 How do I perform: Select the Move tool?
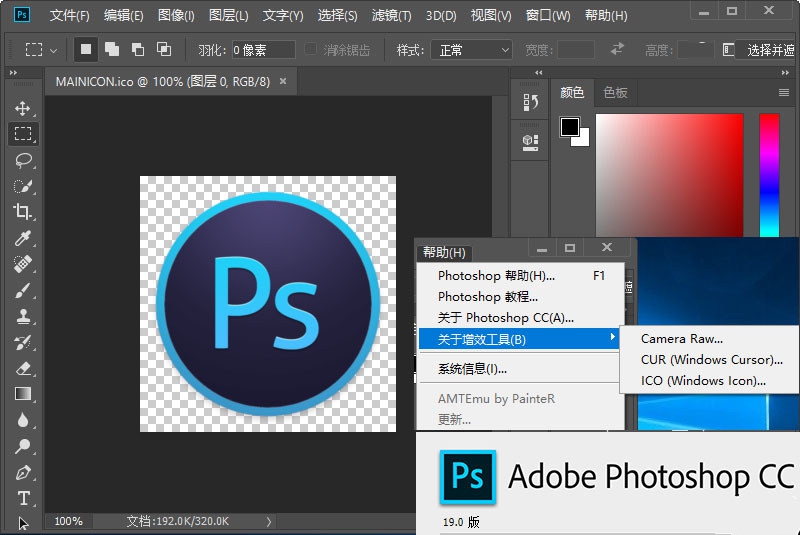[x=22, y=108]
